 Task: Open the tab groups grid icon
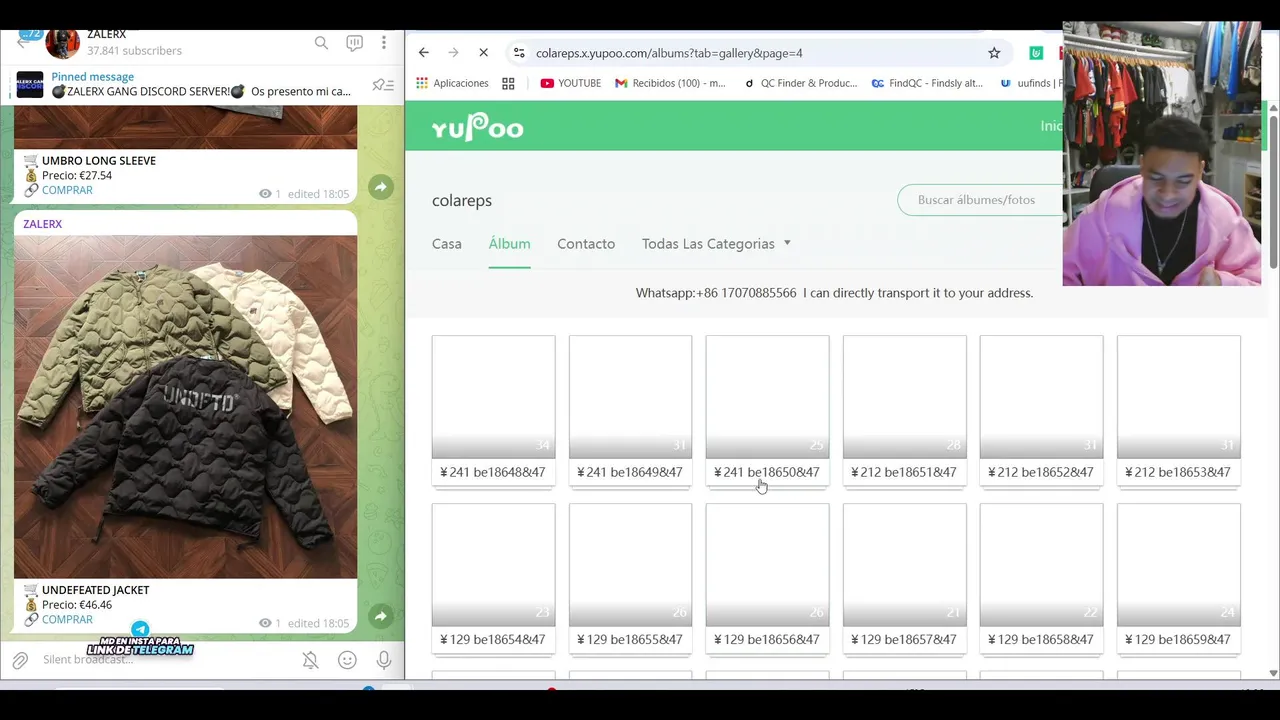(x=508, y=83)
